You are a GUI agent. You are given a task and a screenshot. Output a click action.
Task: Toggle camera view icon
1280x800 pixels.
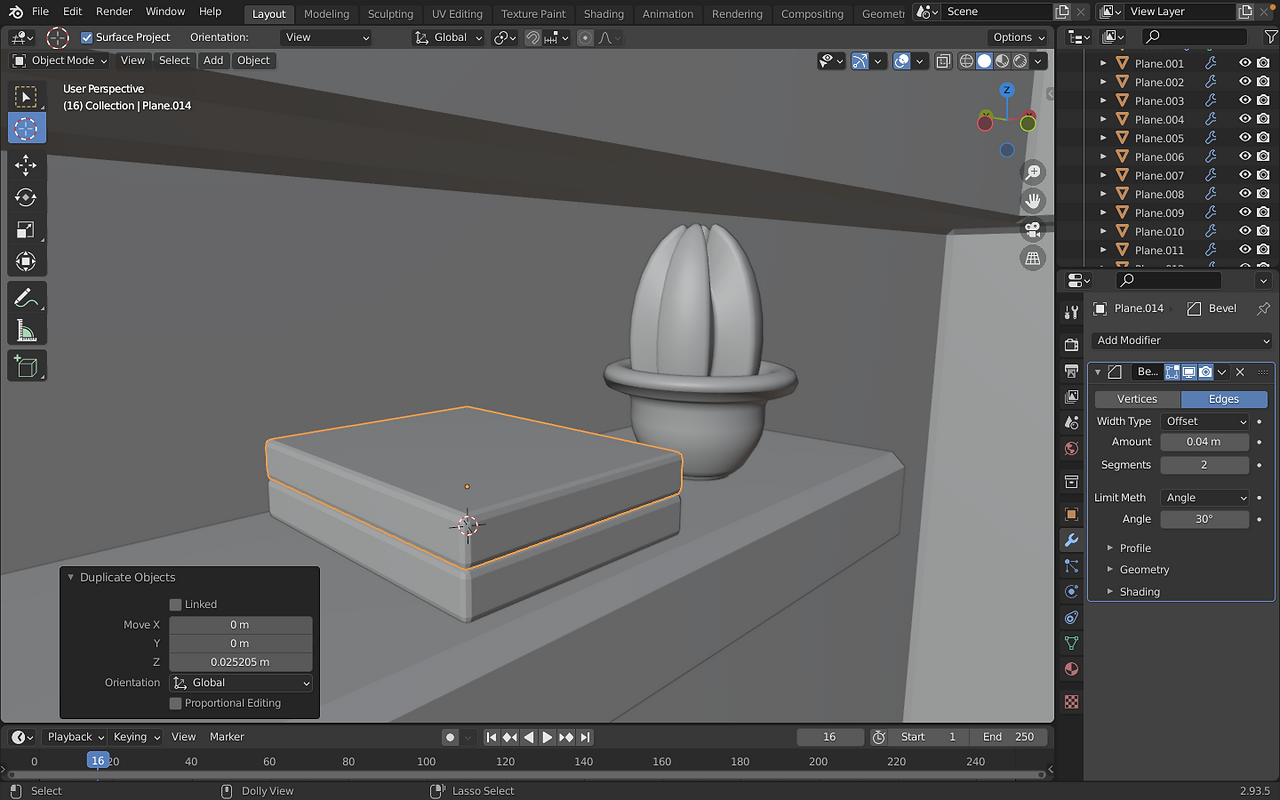[x=1033, y=229]
